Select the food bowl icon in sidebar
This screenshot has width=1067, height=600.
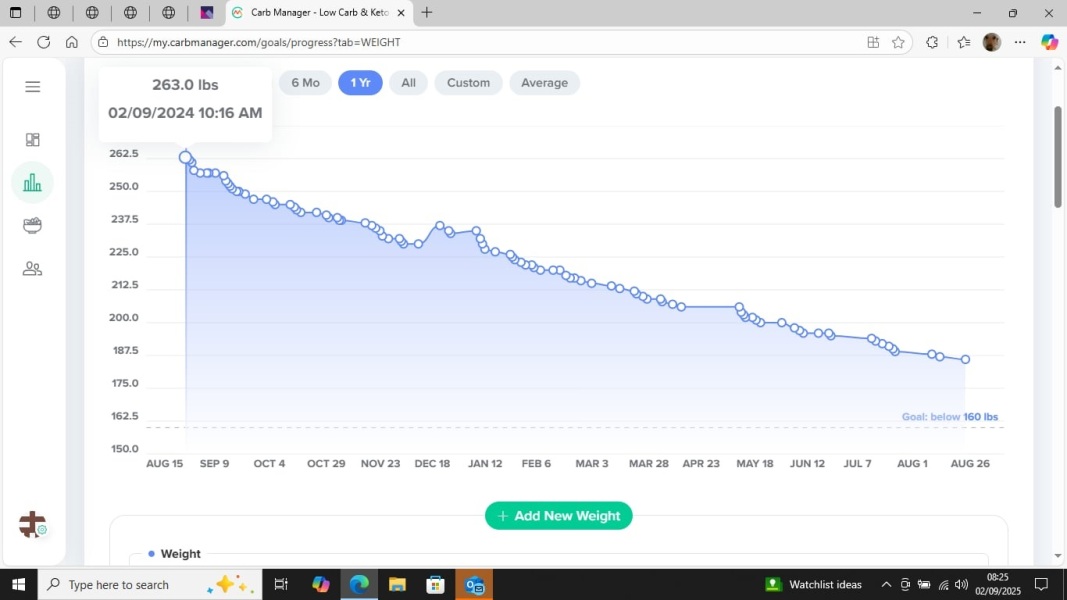[33, 225]
